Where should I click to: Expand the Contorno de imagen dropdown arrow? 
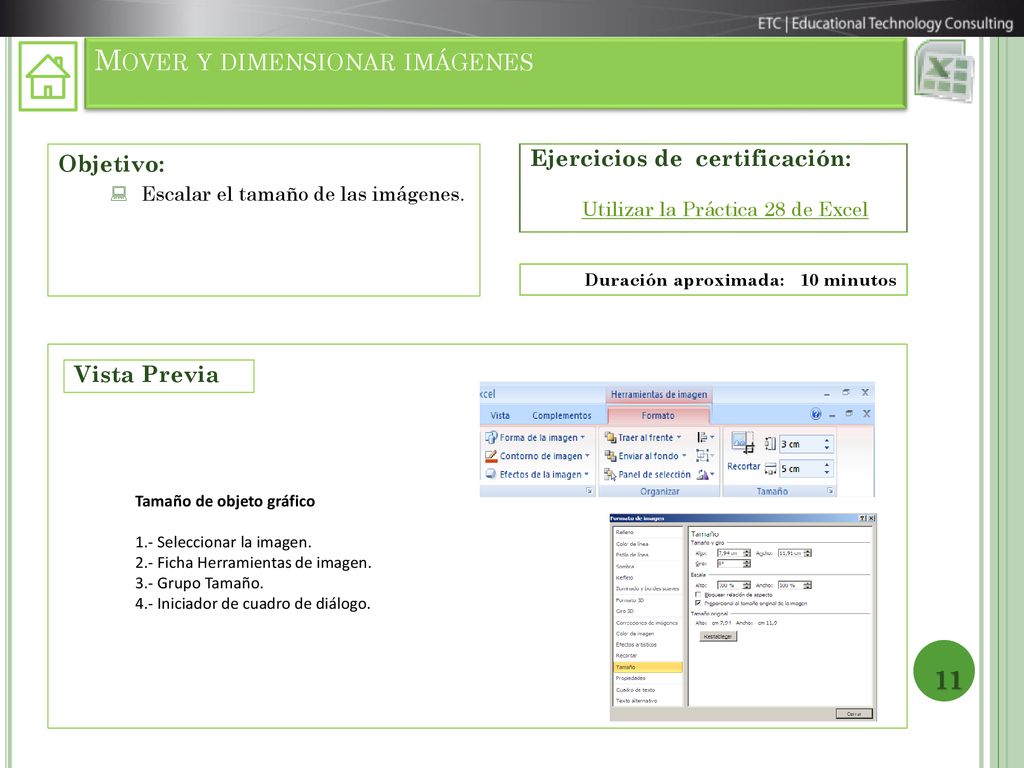tap(587, 456)
